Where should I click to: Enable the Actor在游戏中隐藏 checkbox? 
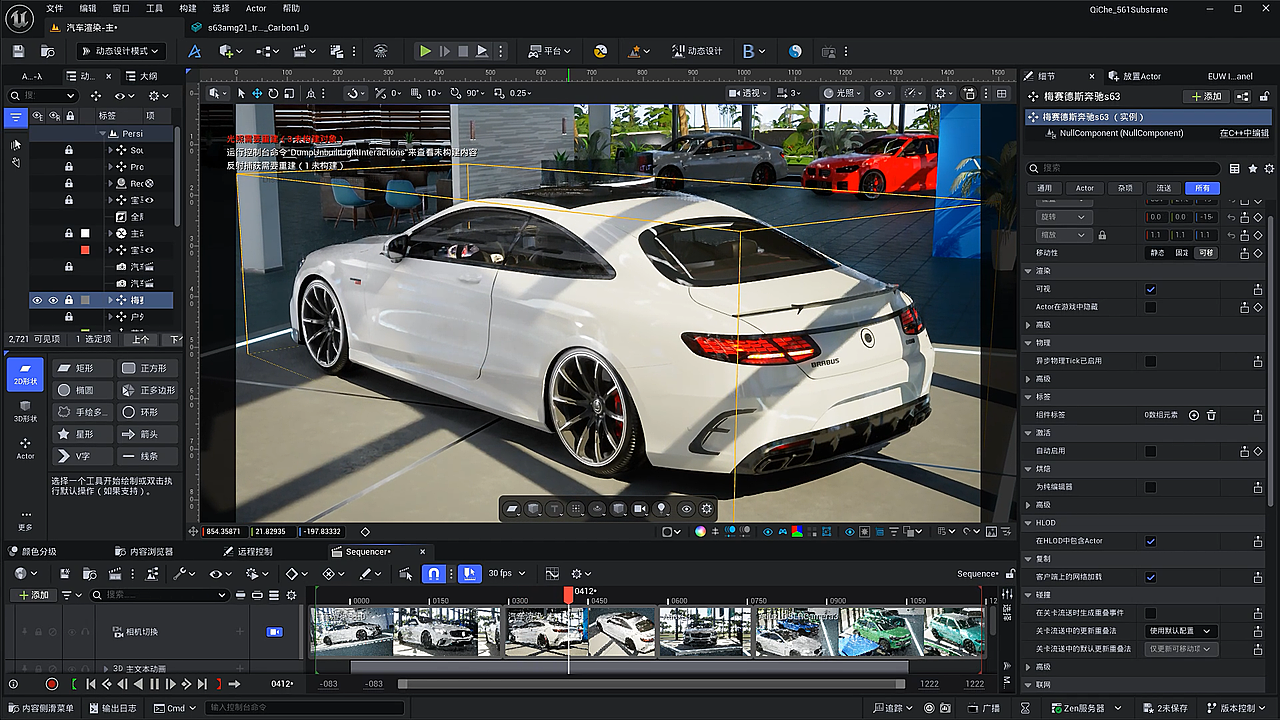pos(1150,307)
